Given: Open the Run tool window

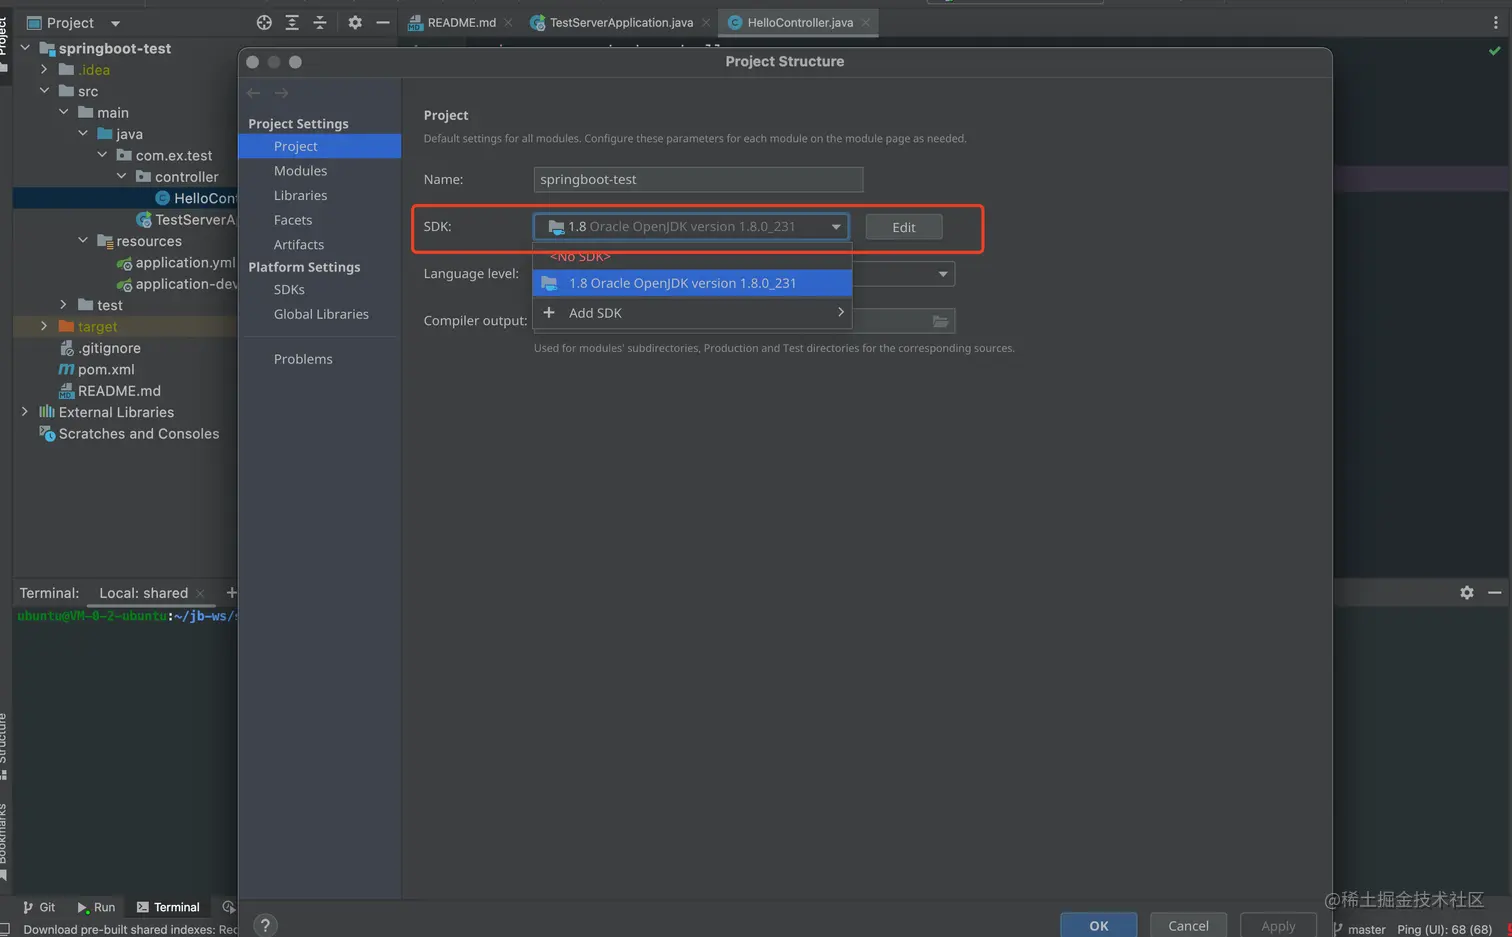Looking at the screenshot, I should 96,907.
